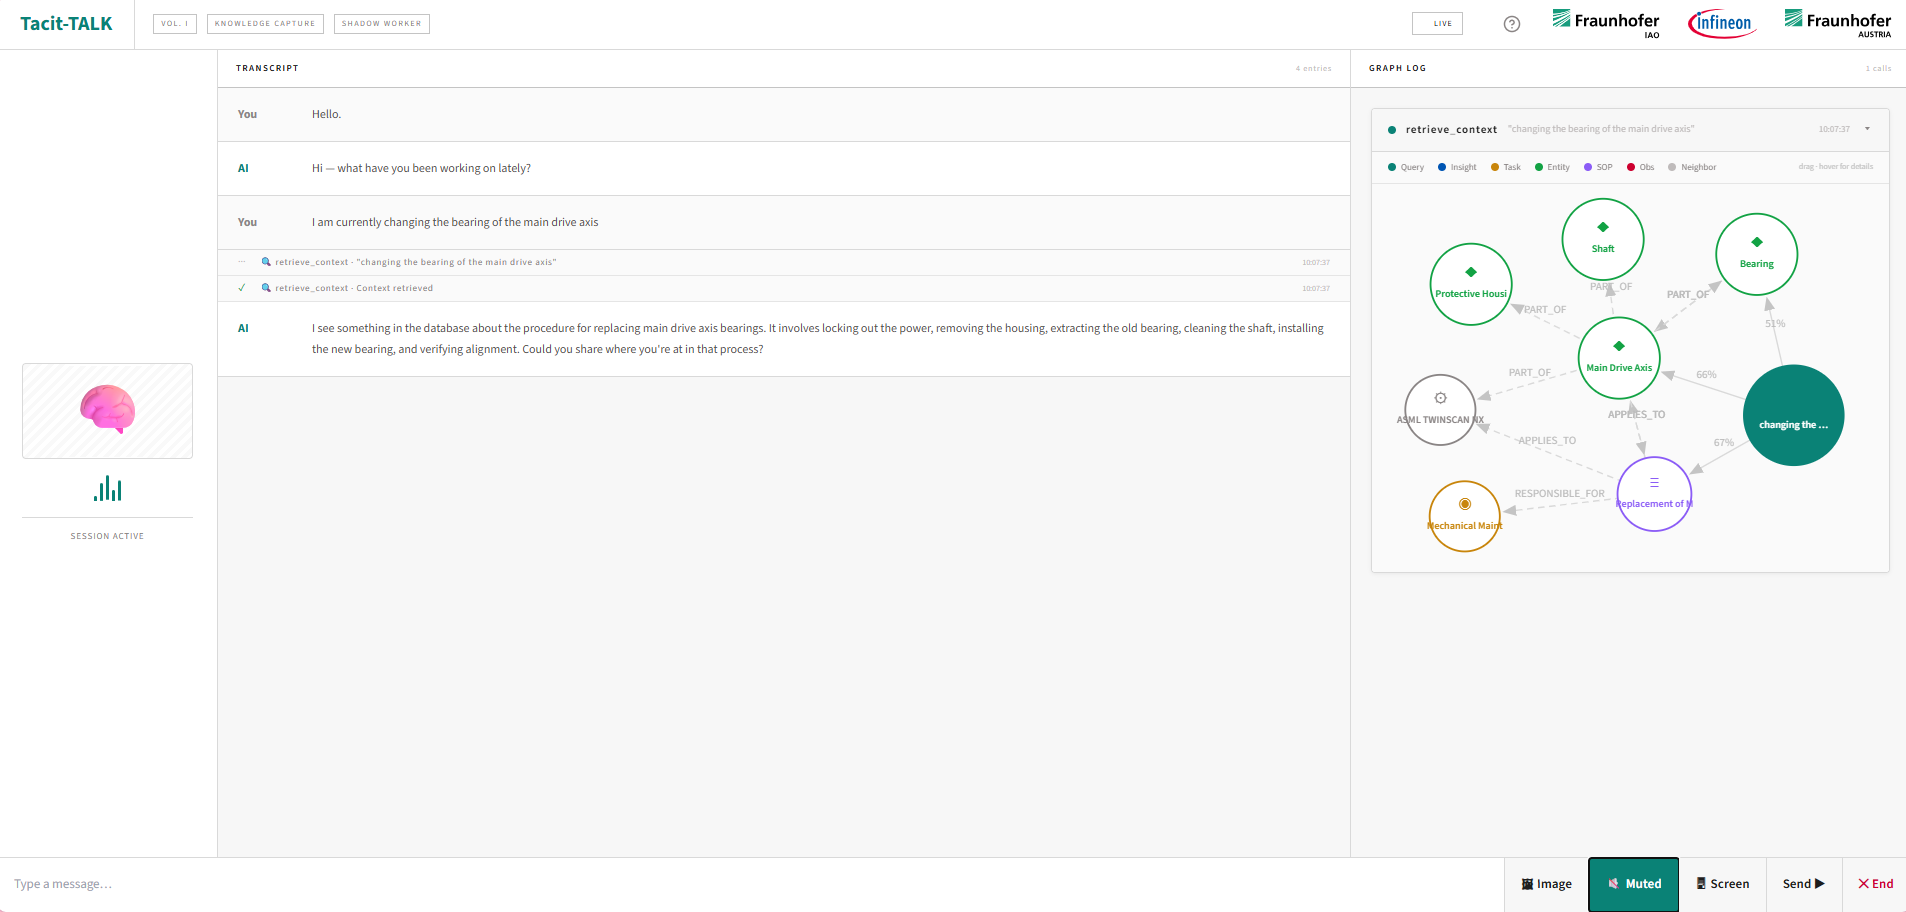Expand the retrieve_context query row in transcript

pos(415,262)
